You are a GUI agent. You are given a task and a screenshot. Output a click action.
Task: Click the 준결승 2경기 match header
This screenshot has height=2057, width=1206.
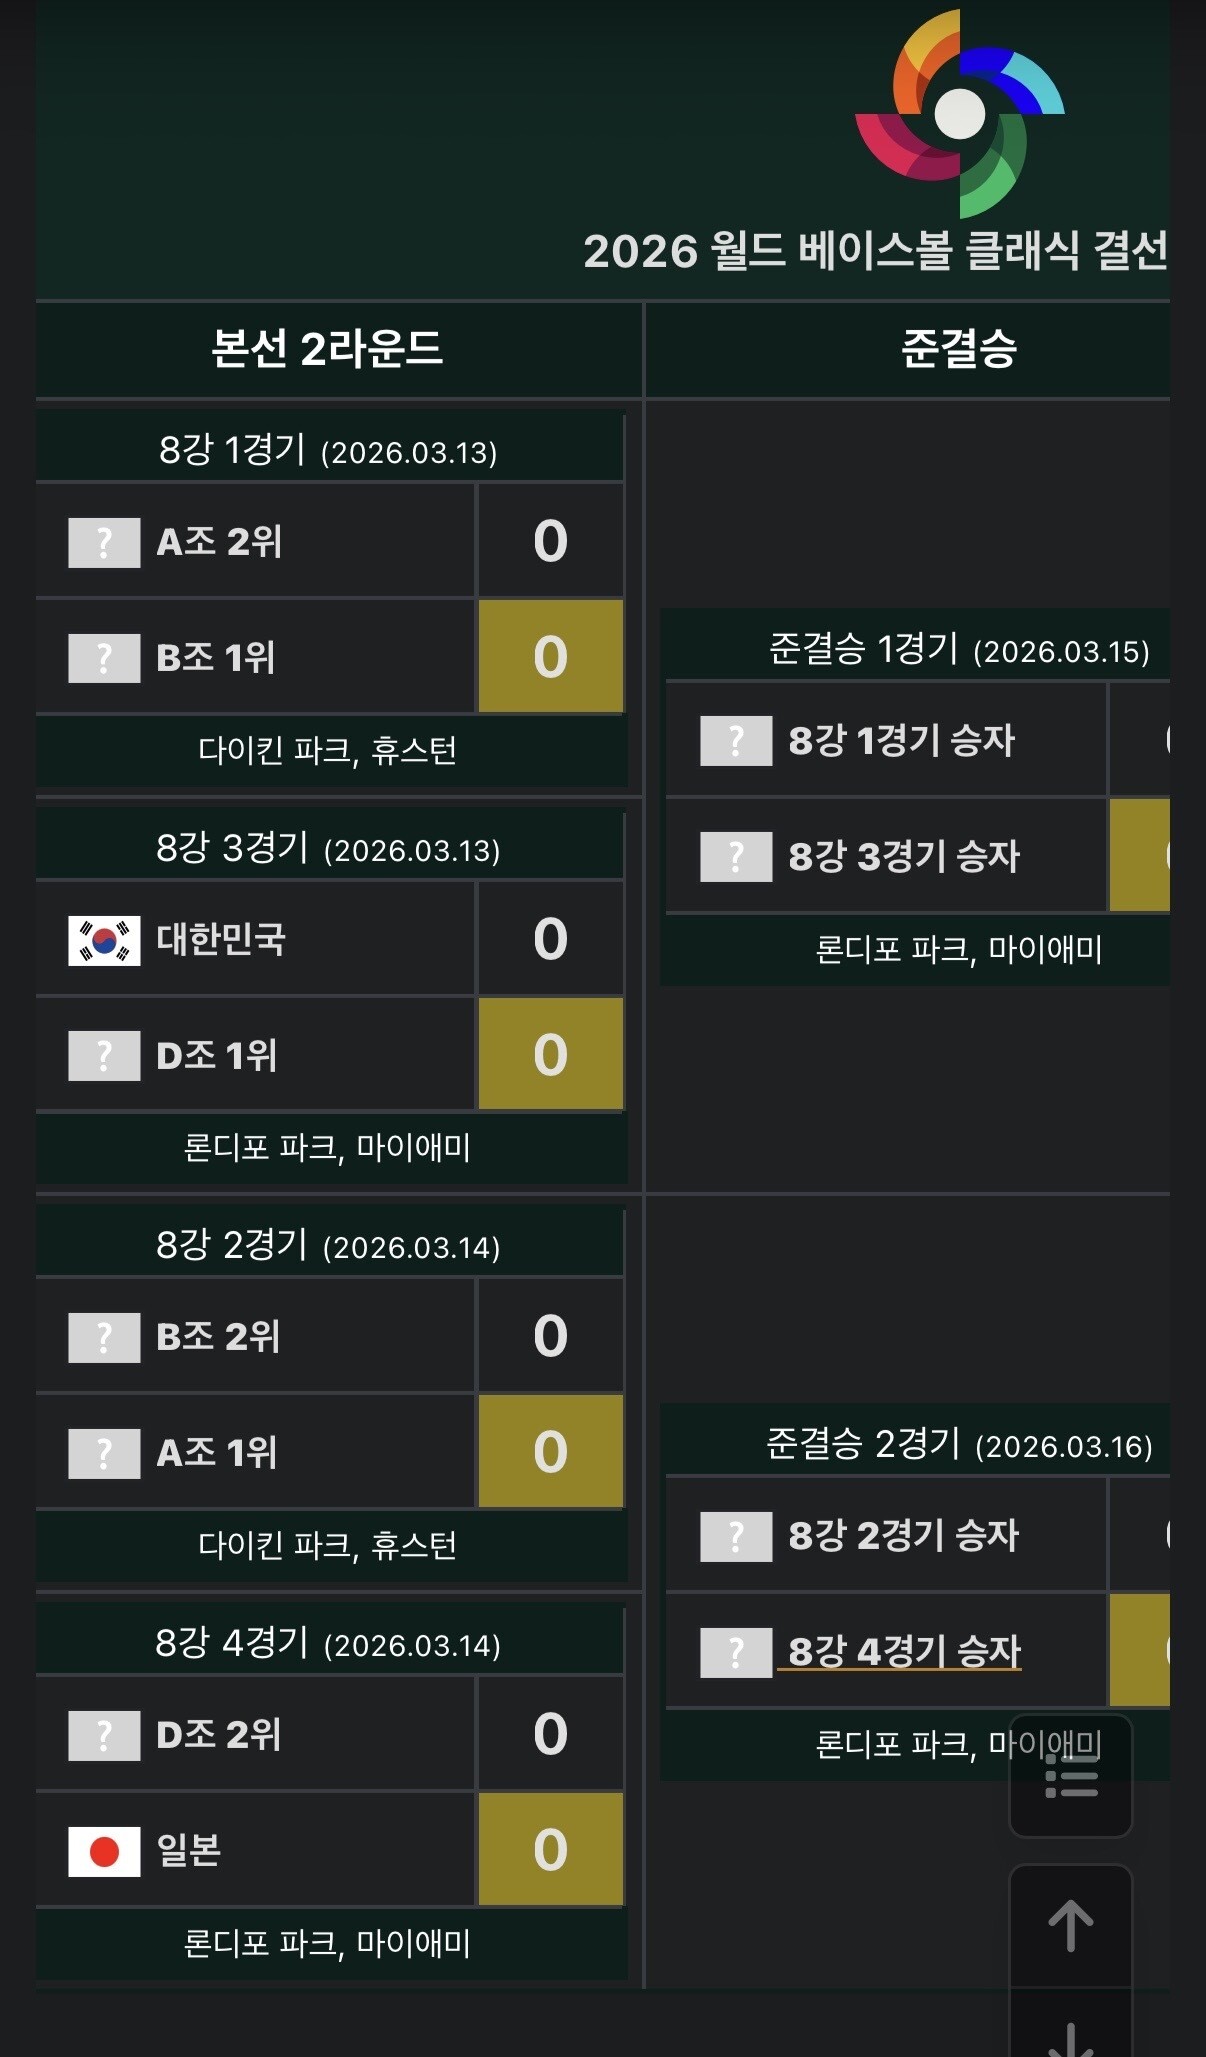coord(958,1445)
